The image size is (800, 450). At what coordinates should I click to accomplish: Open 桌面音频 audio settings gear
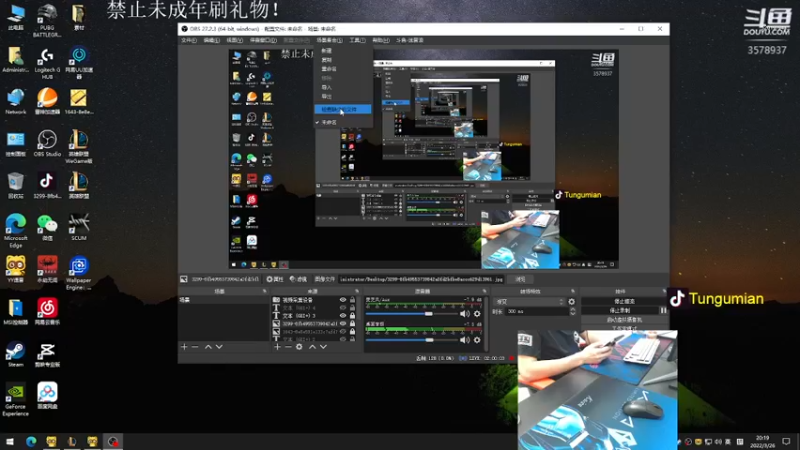click(477, 340)
